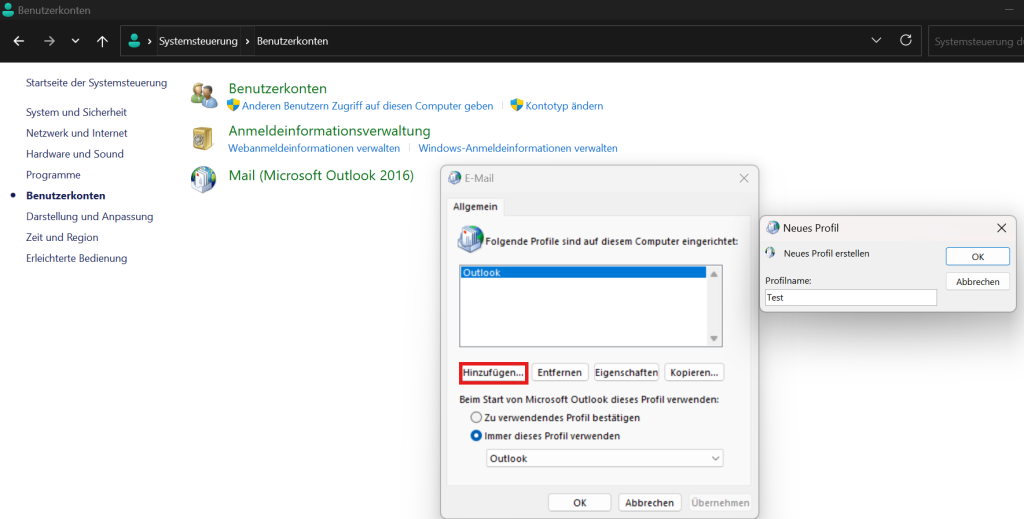Open the Outlook profile dropdown

[604, 458]
